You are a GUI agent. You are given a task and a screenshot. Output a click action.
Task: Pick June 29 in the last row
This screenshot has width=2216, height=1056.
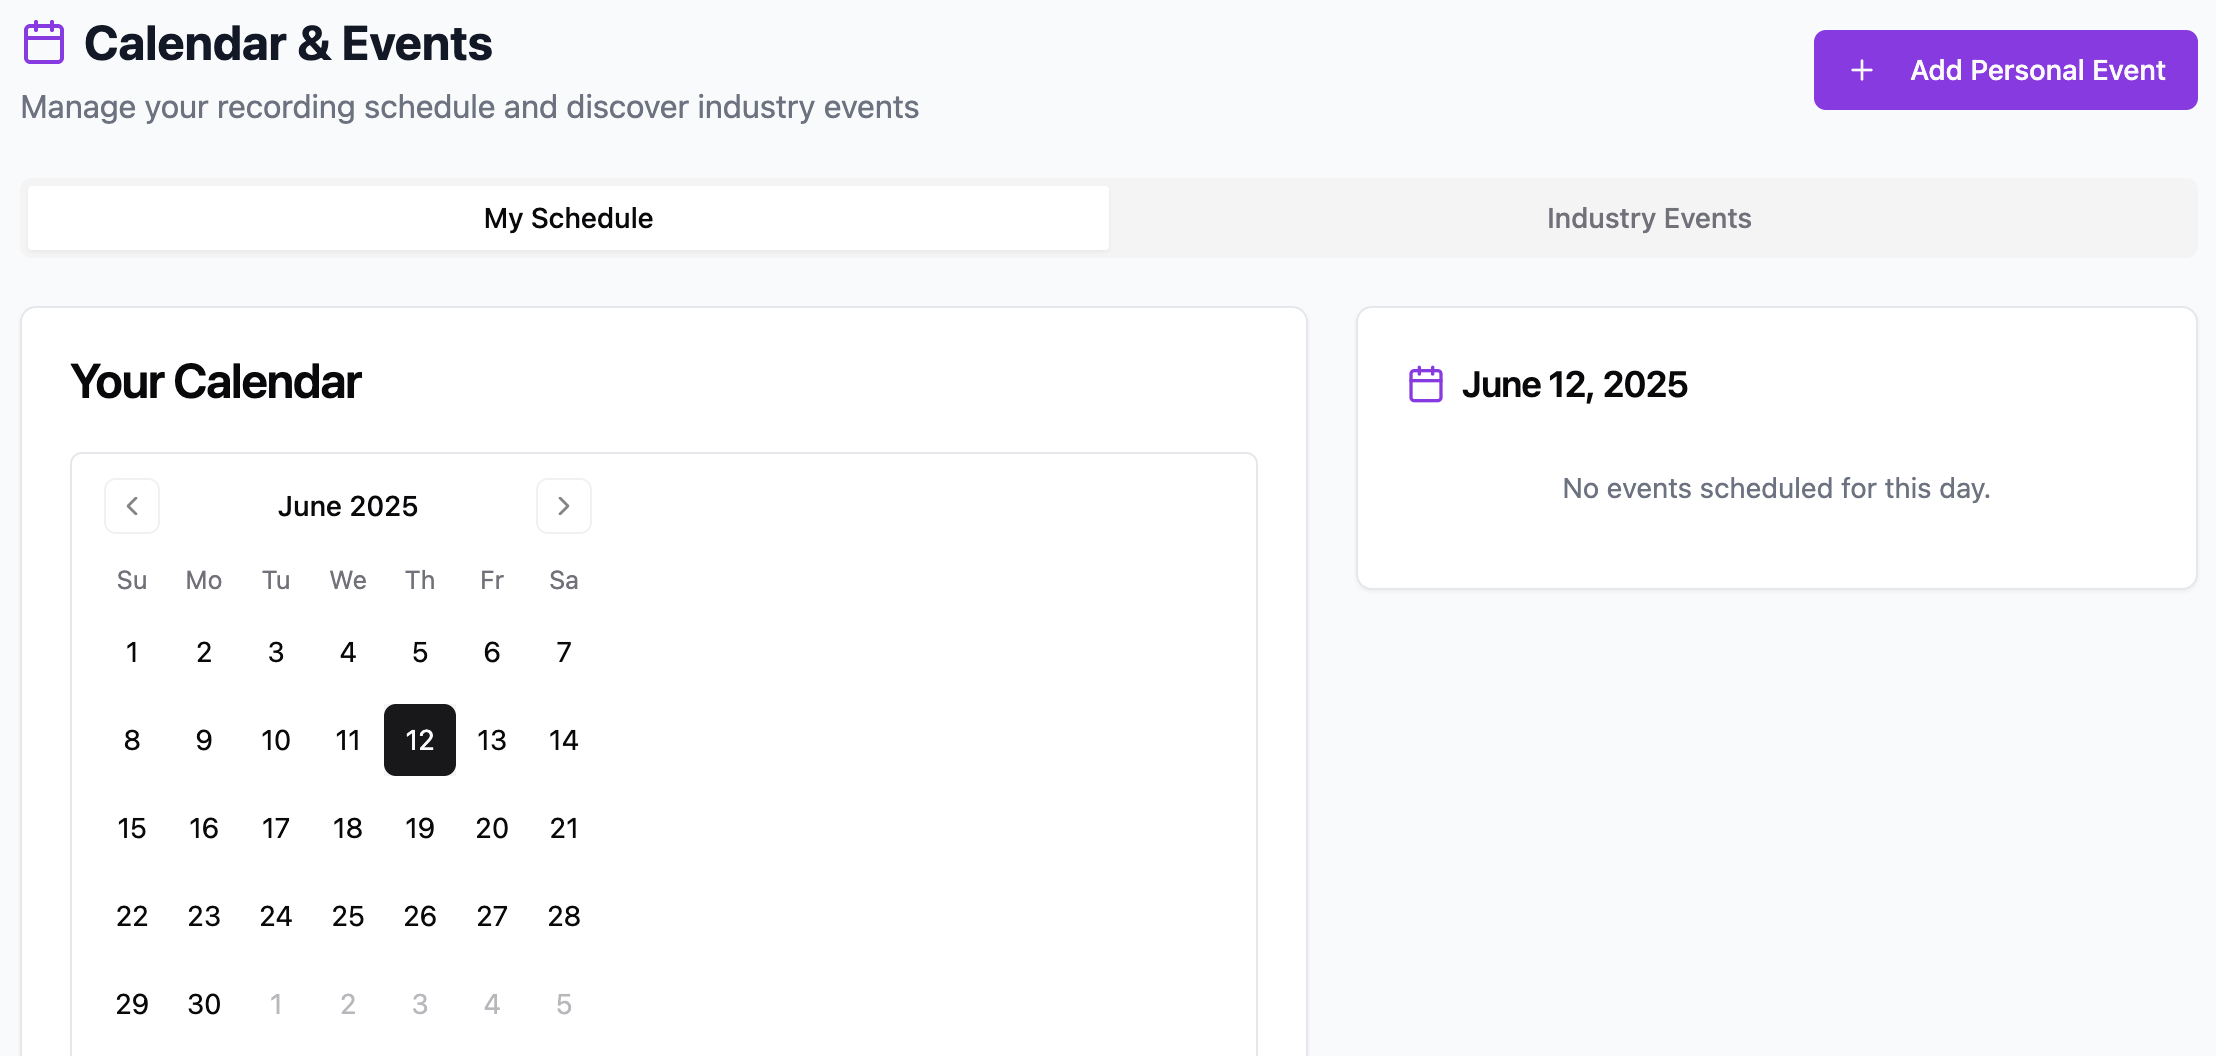[x=132, y=1004]
